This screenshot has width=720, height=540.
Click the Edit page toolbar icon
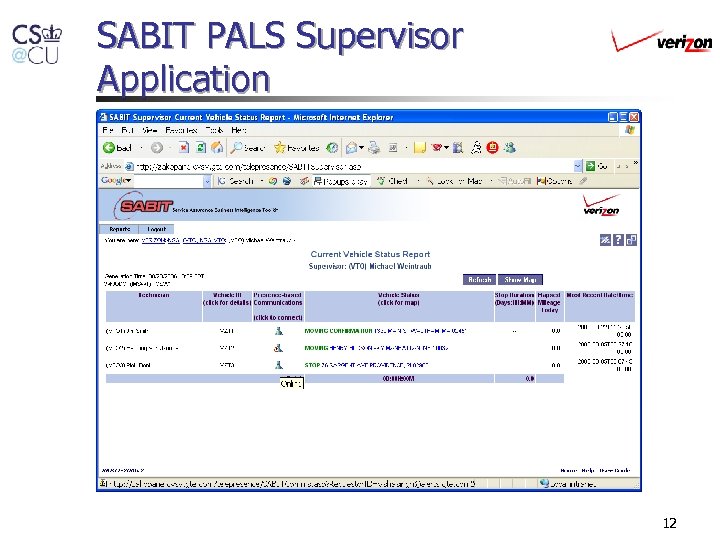coord(393,148)
